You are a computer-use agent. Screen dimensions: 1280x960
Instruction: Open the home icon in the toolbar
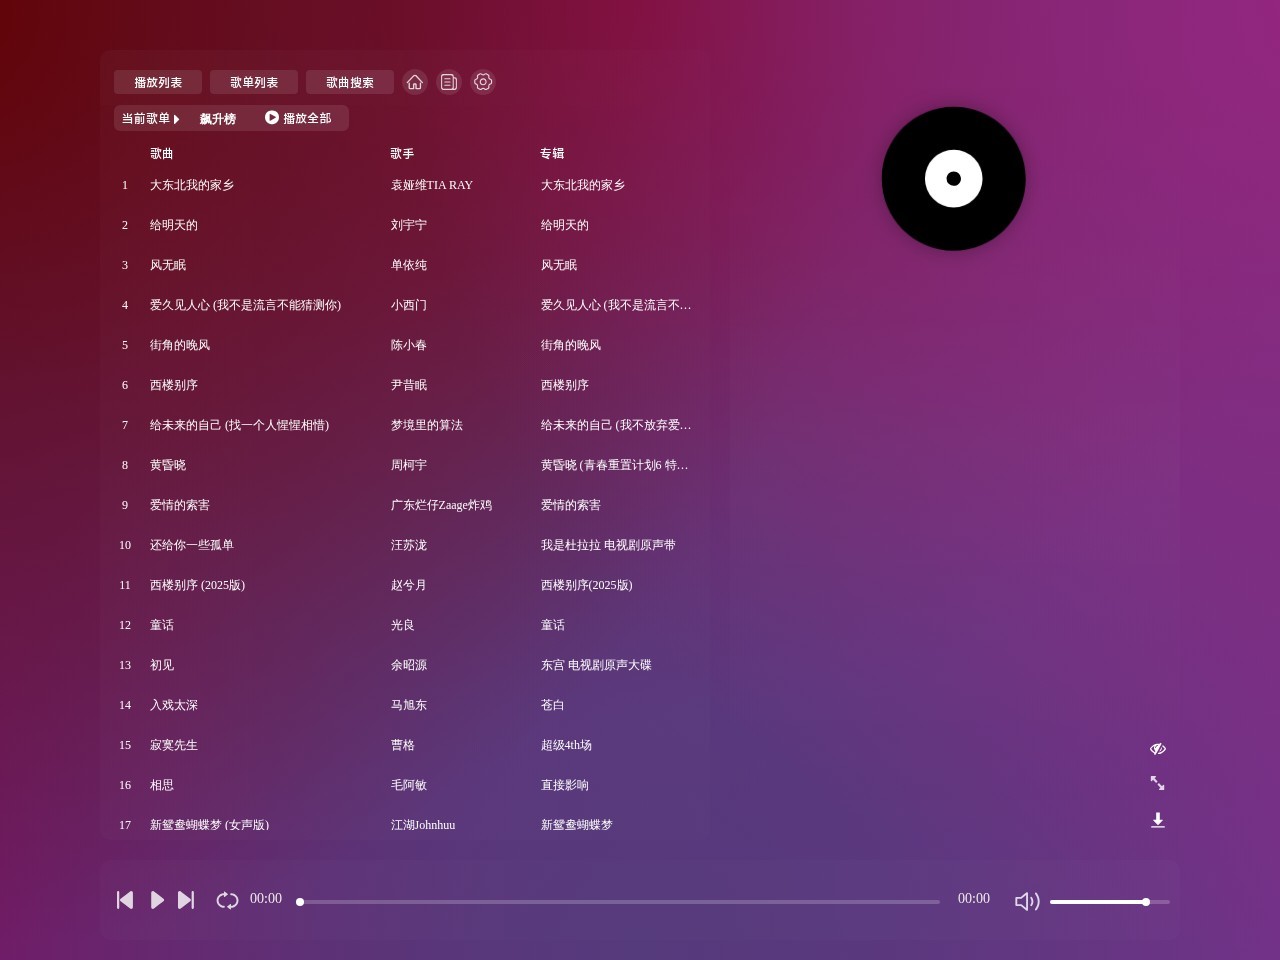pyautogui.click(x=415, y=82)
